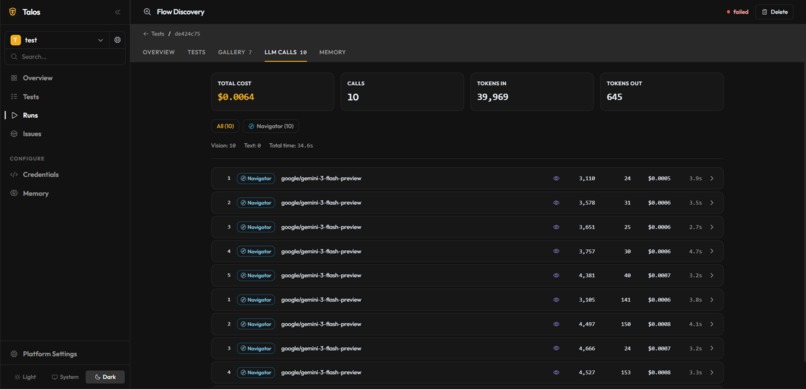Click the vision eye icon in the 3,651 tokens row
The width and height of the screenshot is (806, 389).
click(556, 227)
